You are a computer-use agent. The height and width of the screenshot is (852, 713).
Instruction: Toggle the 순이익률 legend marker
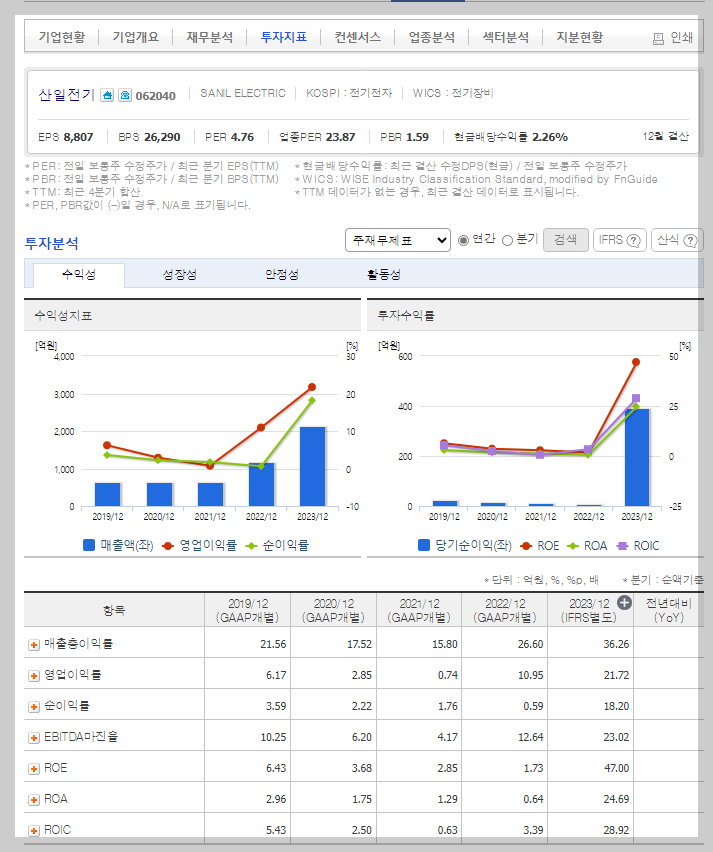click(x=251, y=546)
